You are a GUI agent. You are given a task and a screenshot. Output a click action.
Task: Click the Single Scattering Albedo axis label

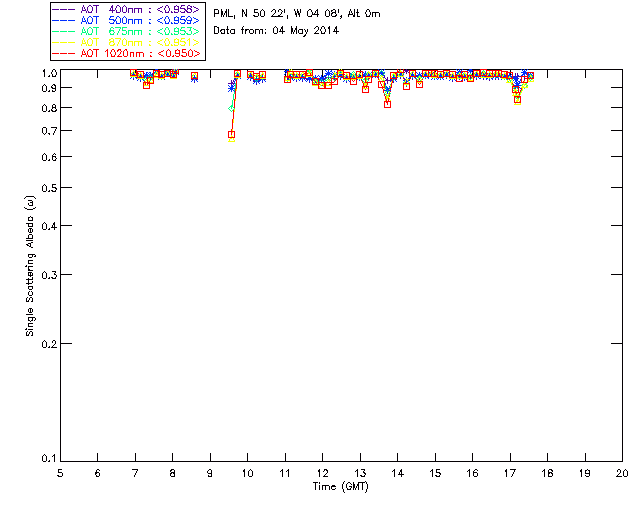pyautogui.click(x=30, y=266)
